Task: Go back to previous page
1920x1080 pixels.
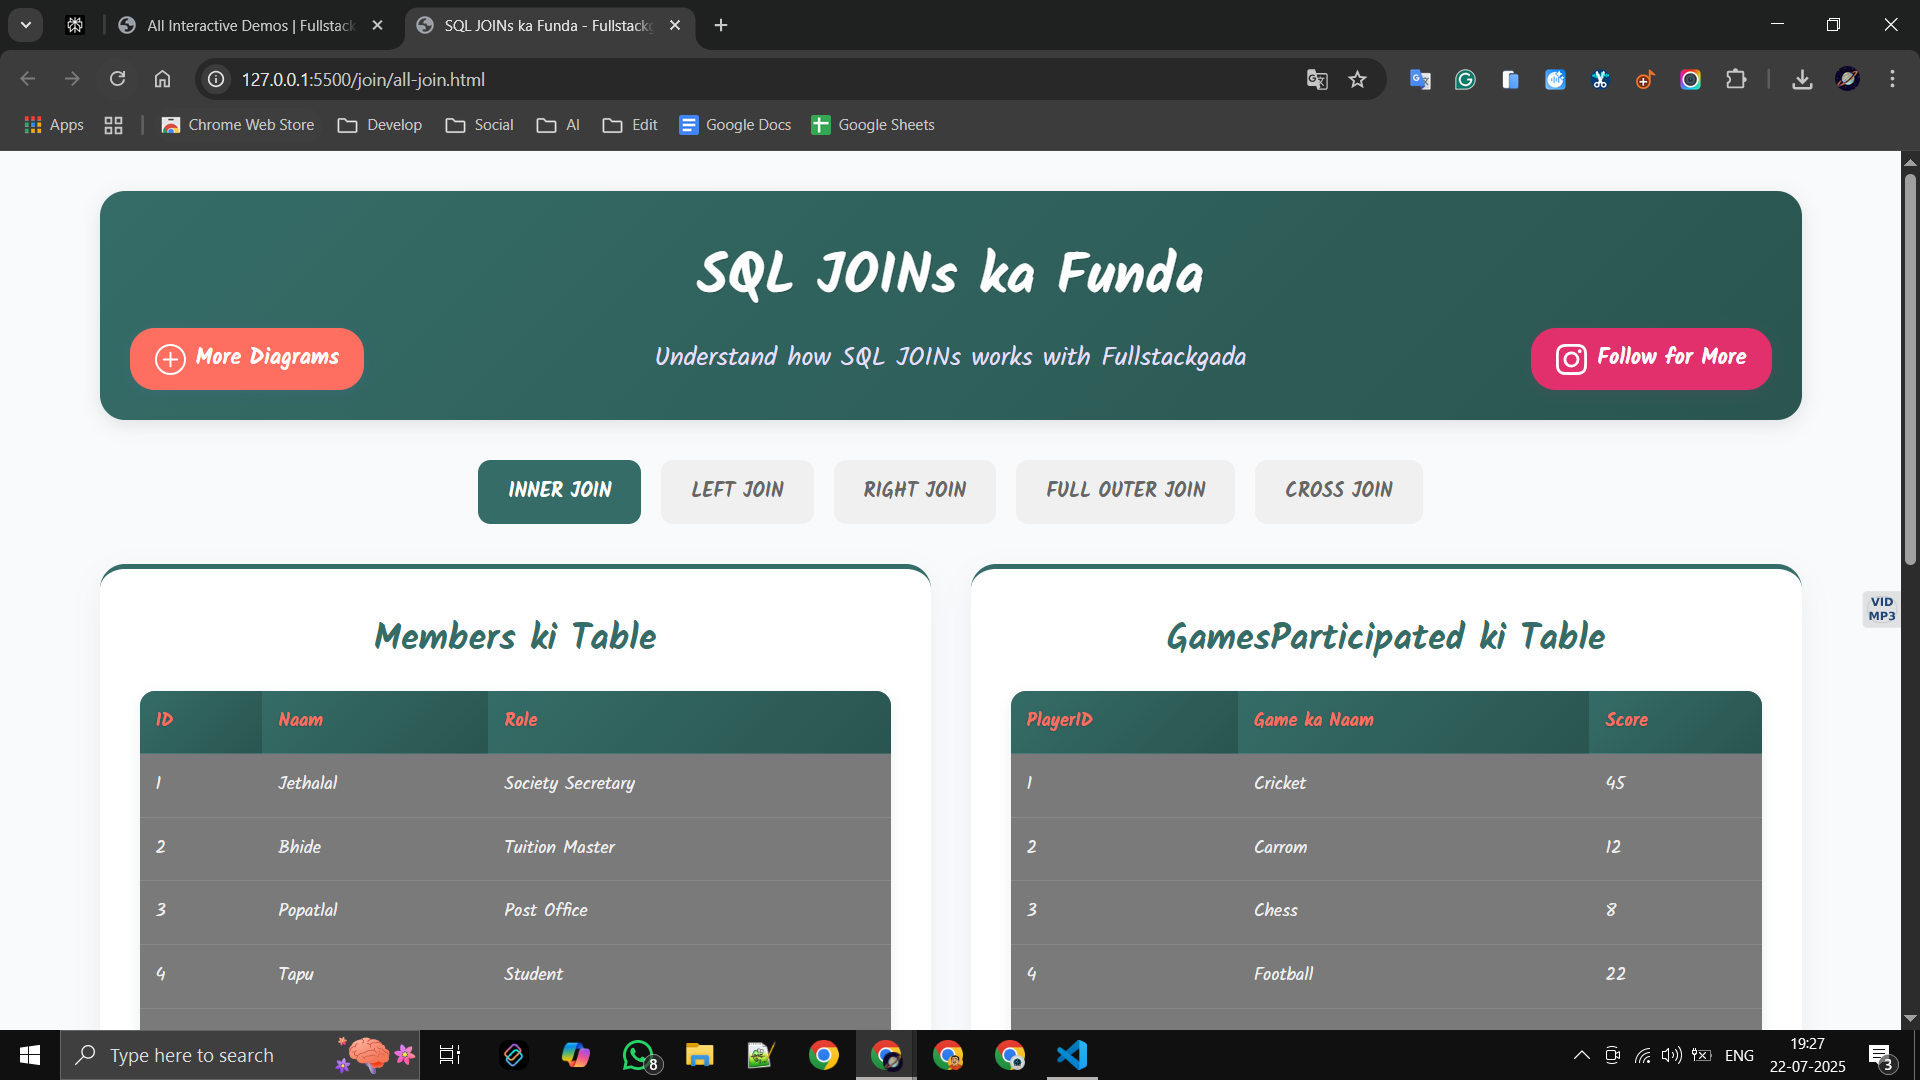Action: tap(28, 79)
